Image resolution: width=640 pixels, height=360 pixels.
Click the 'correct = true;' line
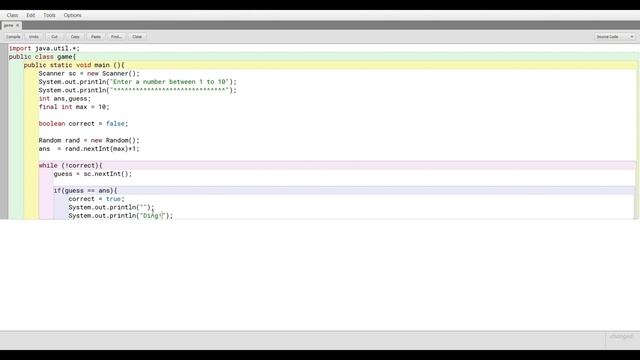click(96, 199)
